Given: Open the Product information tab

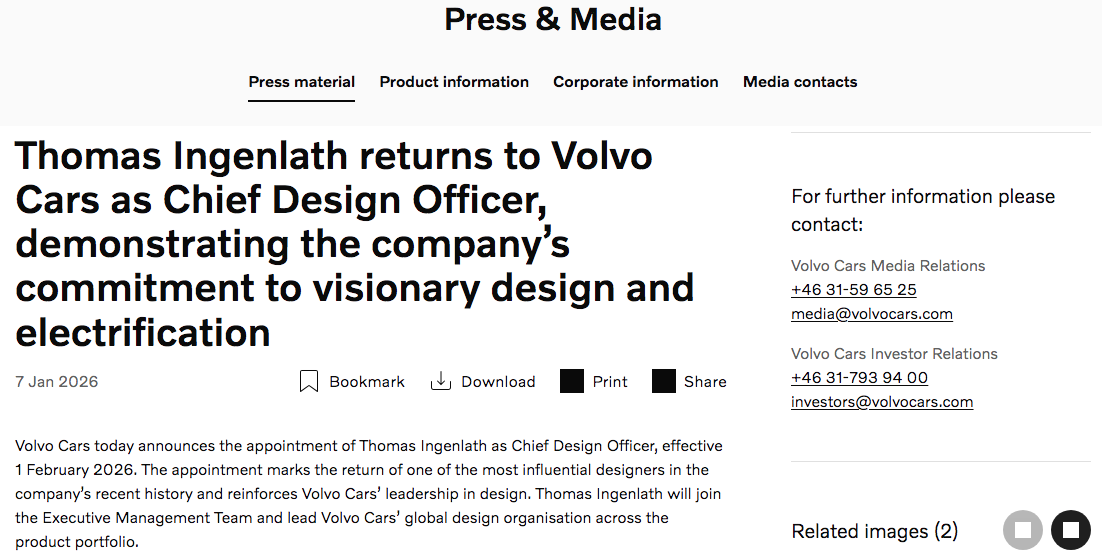Looking at the screenshot, I should [x=454, y=82].
